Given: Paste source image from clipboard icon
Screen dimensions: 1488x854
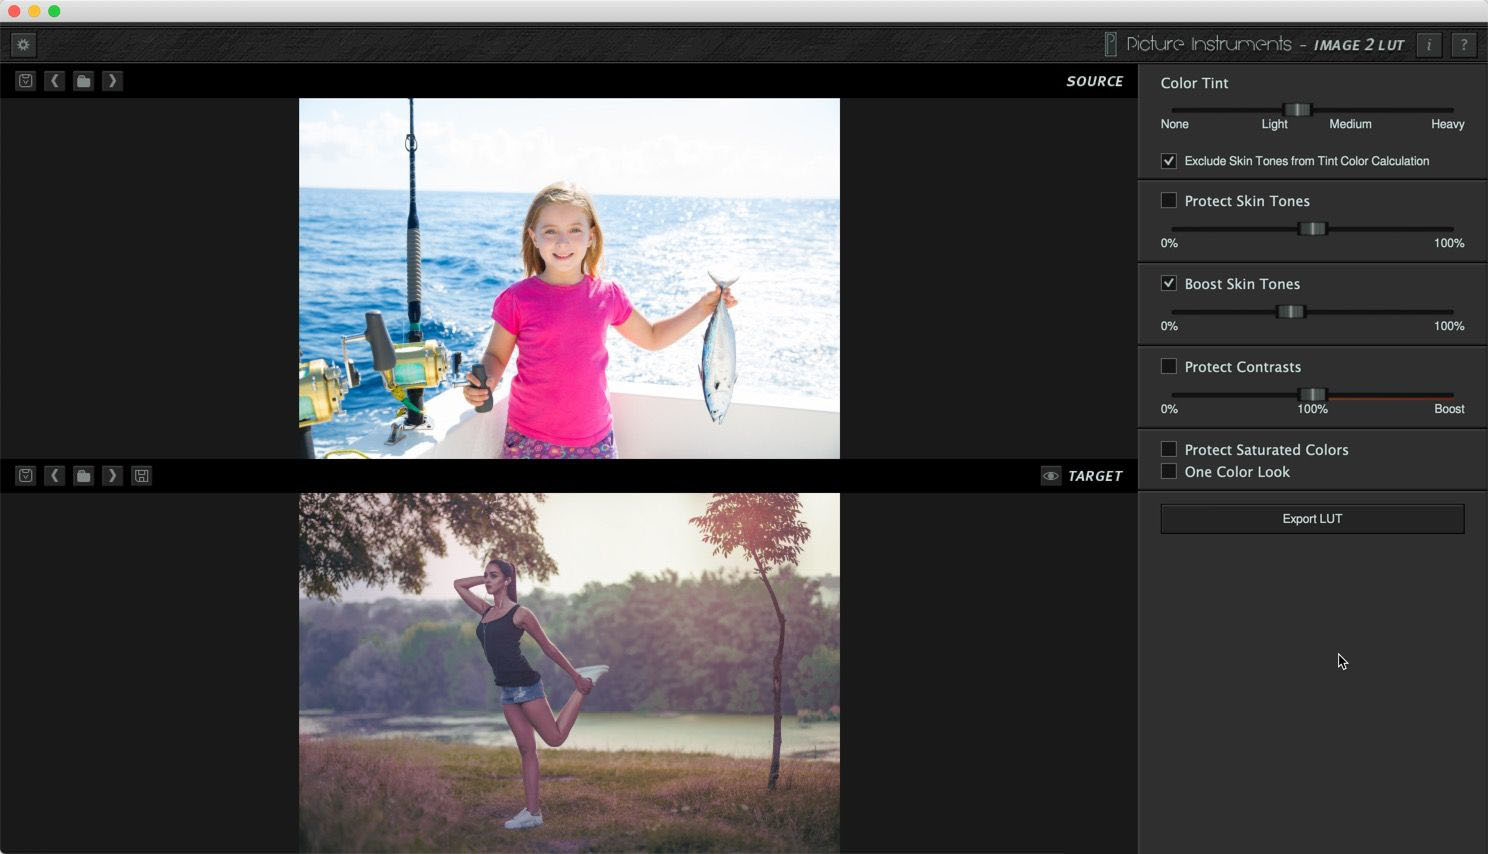Looking at the screenshot, I should [x=26, y=81].
